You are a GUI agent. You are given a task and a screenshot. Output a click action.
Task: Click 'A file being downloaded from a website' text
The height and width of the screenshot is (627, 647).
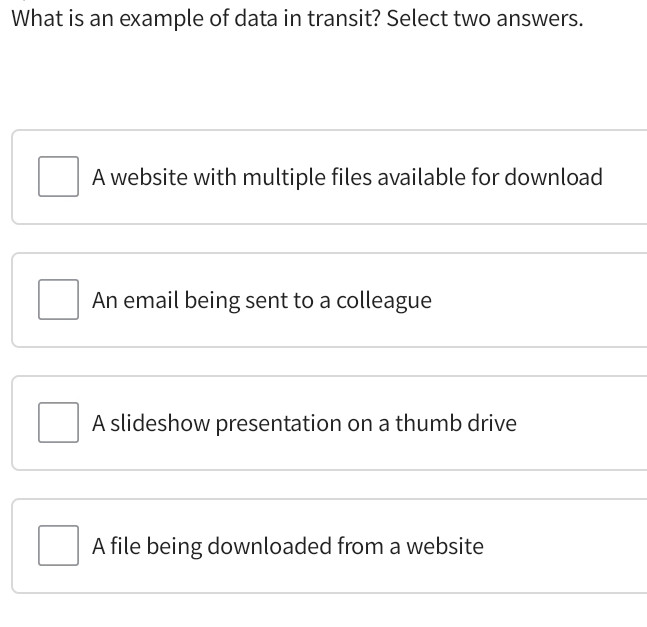click(x=287, y=547)
